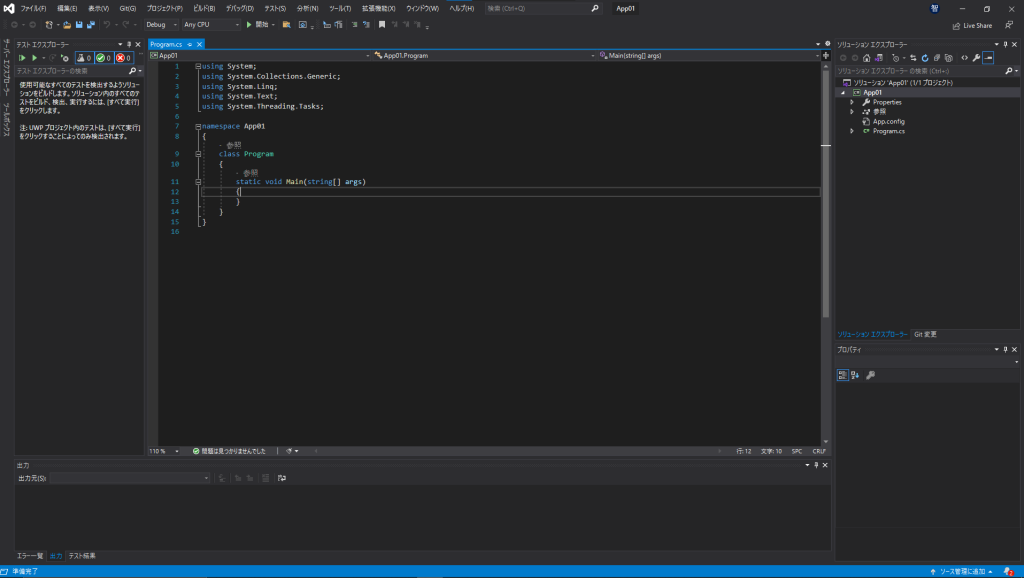The height and width of the screenshot is (578, 1024).
Task: Toggle the failed tests filter in Test Explorer
Action: click(x=123, y=58)
